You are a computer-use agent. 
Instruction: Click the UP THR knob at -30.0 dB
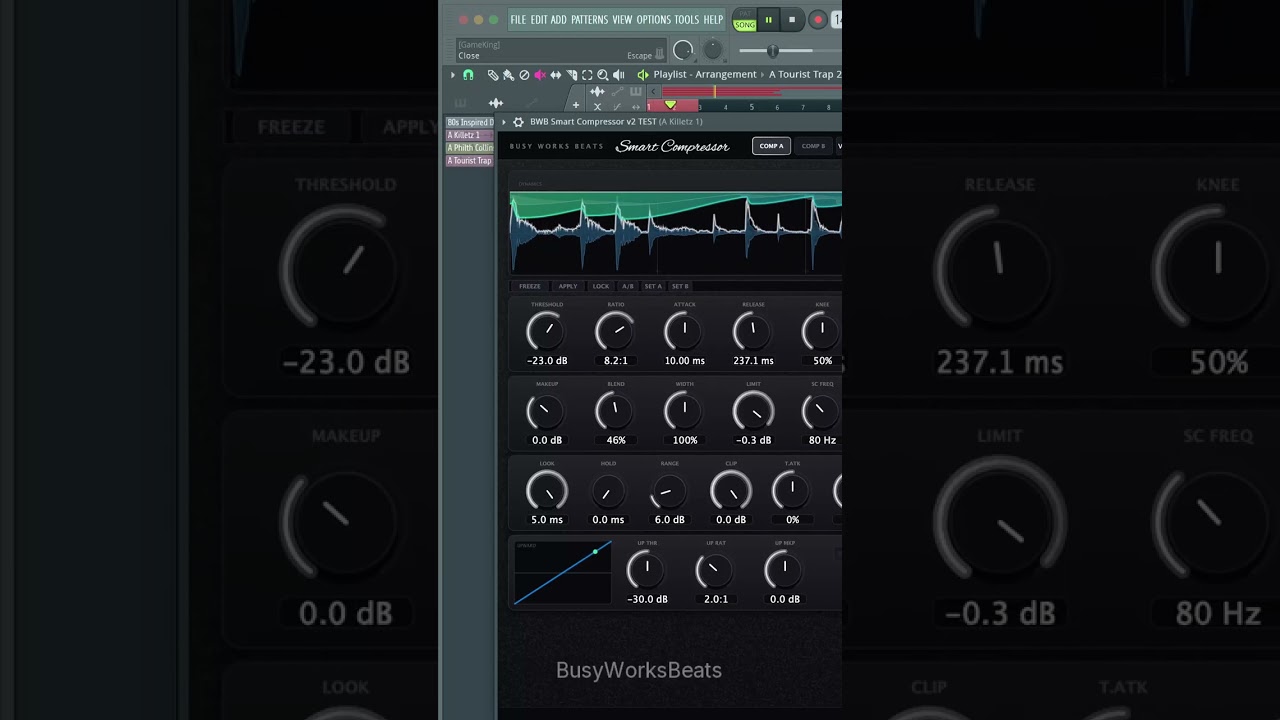coord(646,569)
